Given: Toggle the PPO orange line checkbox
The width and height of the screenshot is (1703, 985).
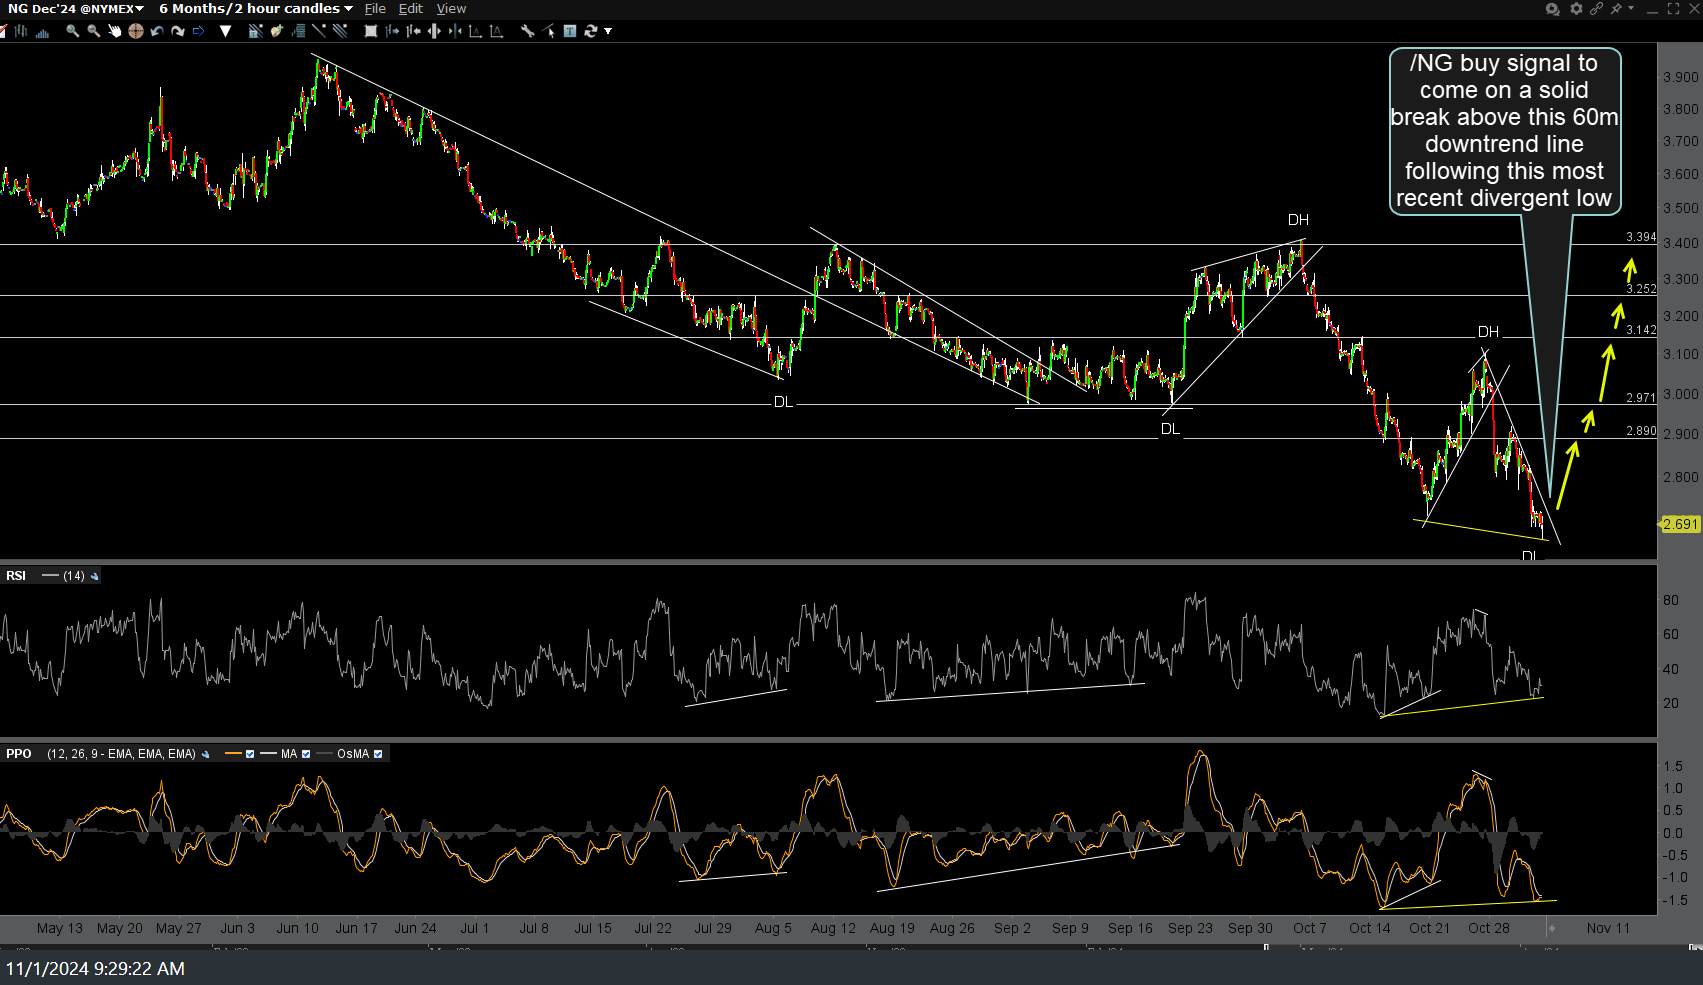Looking at the screenshot, I should [250, 754].
